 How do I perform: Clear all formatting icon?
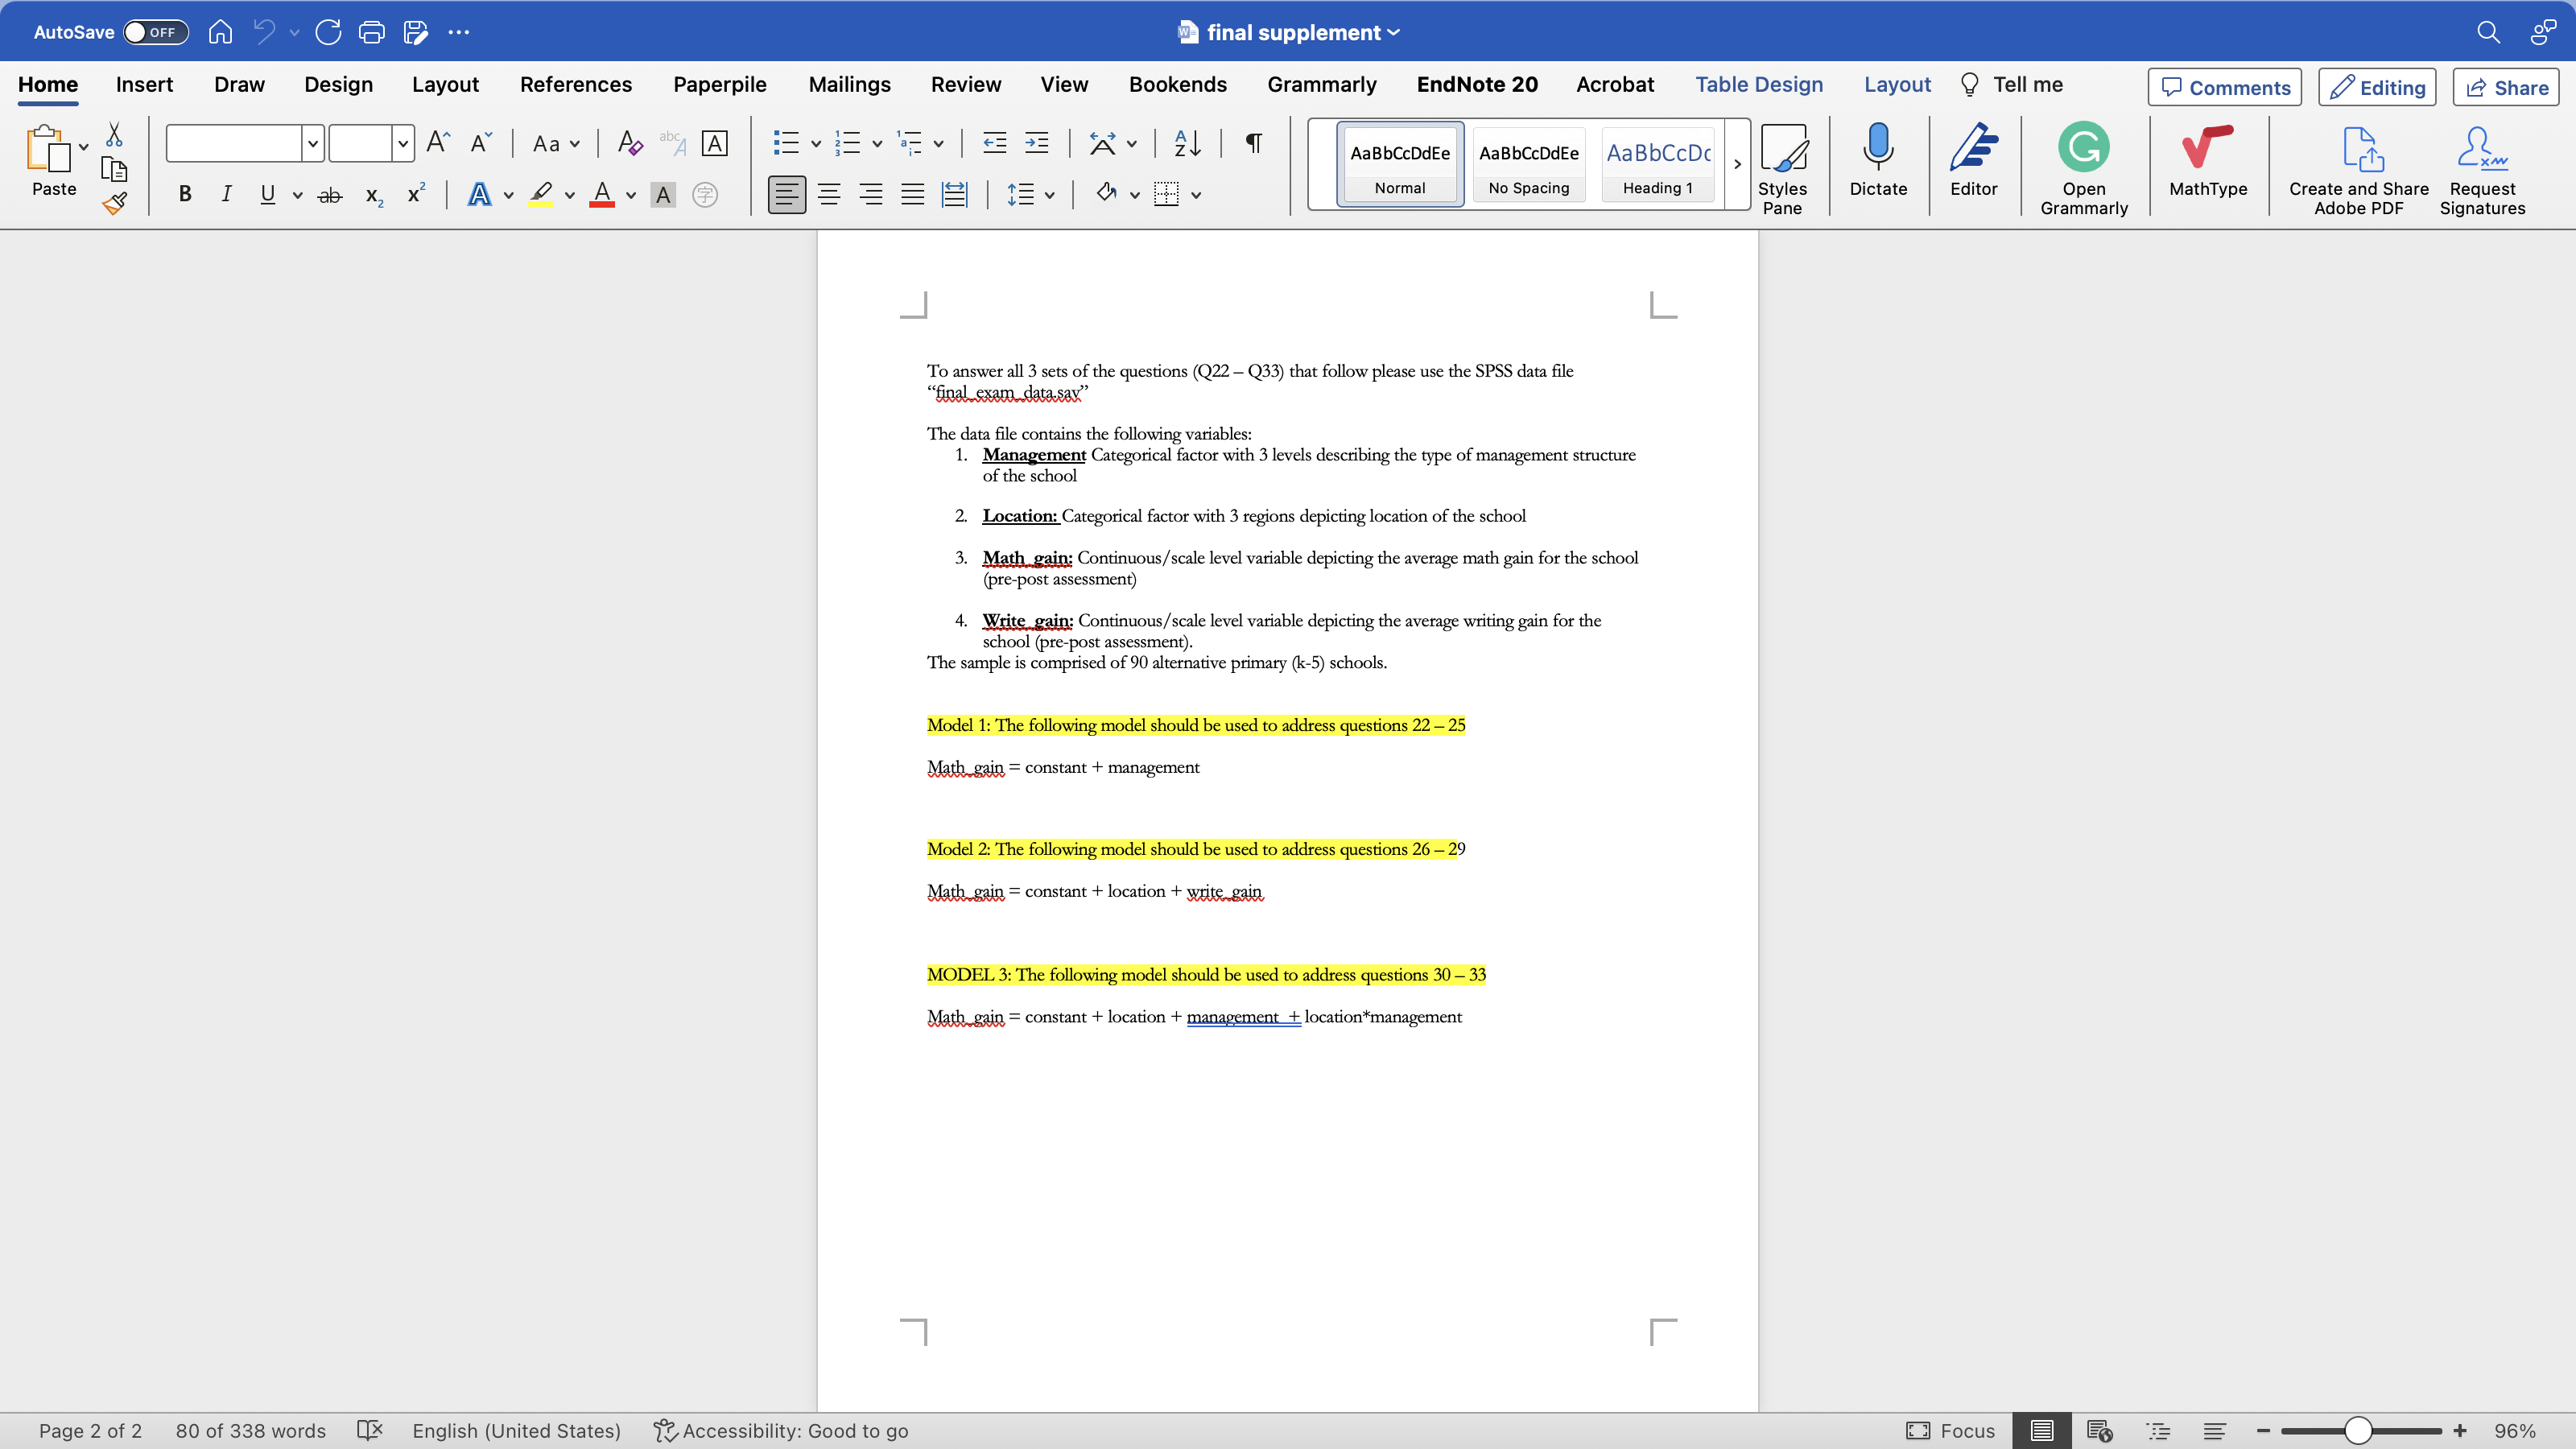pyautogui.click(x=629, y=143)
